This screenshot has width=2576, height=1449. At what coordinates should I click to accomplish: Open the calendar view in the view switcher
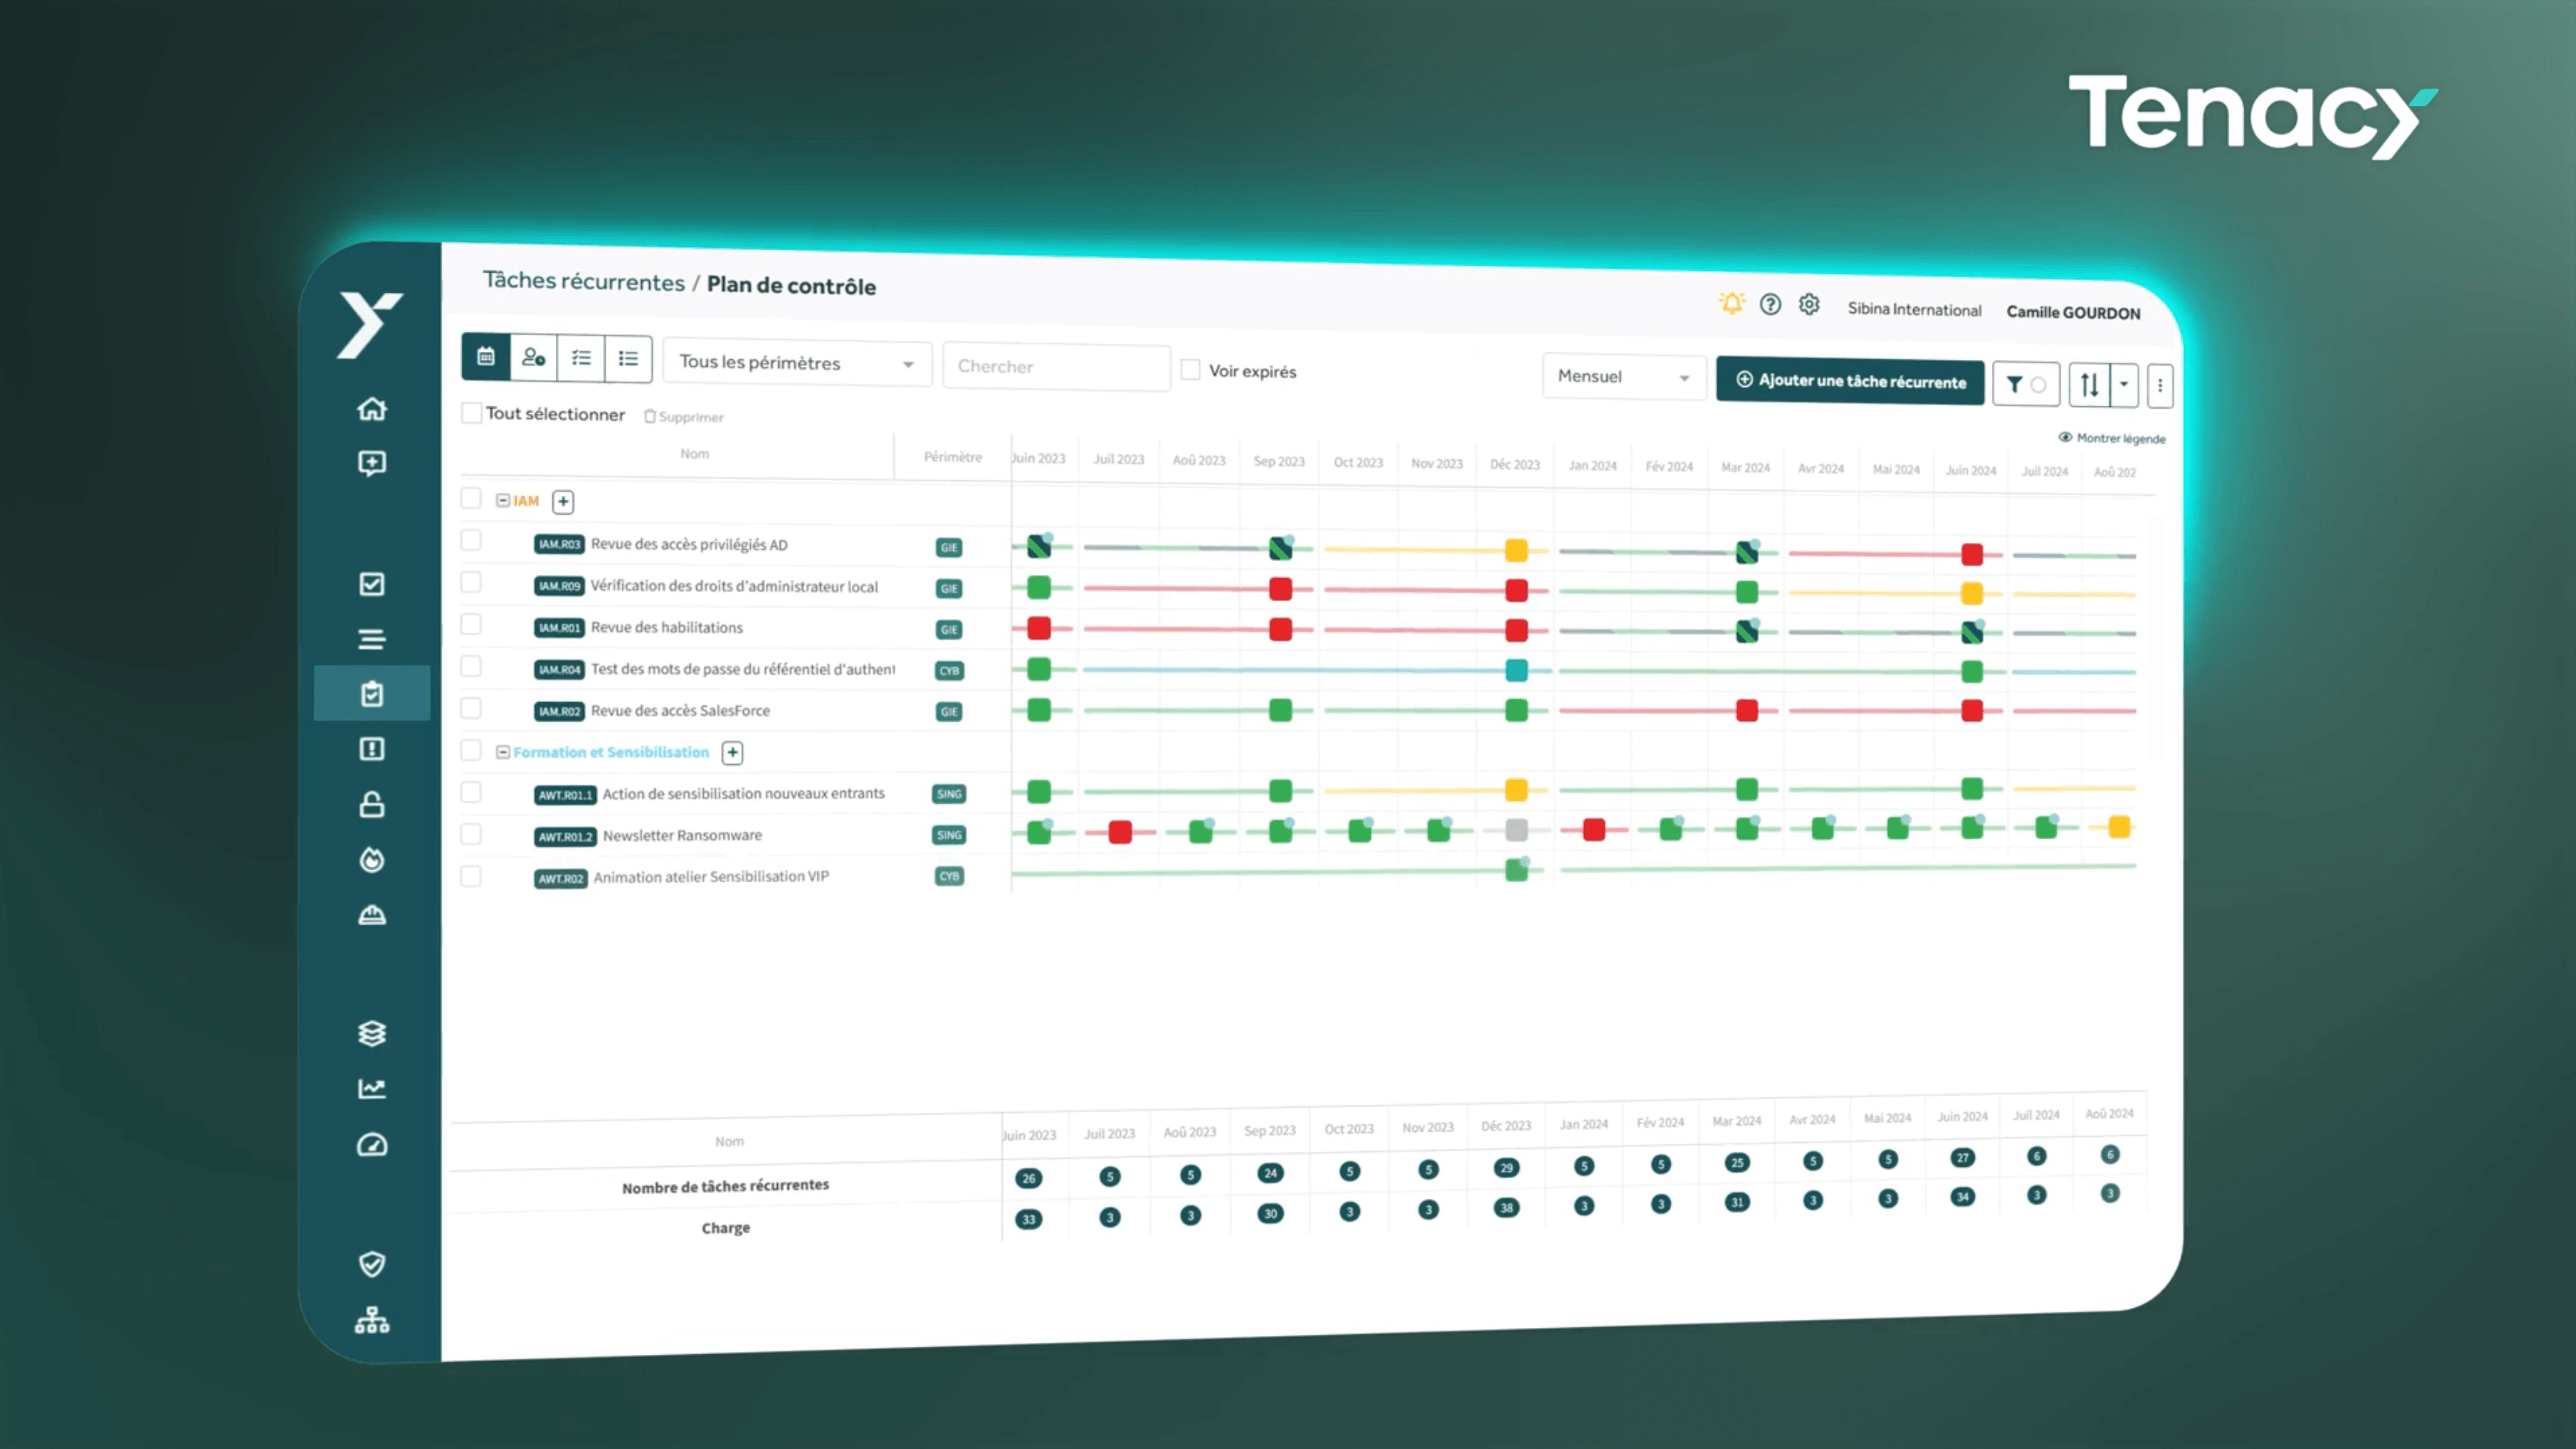point(486,358)
